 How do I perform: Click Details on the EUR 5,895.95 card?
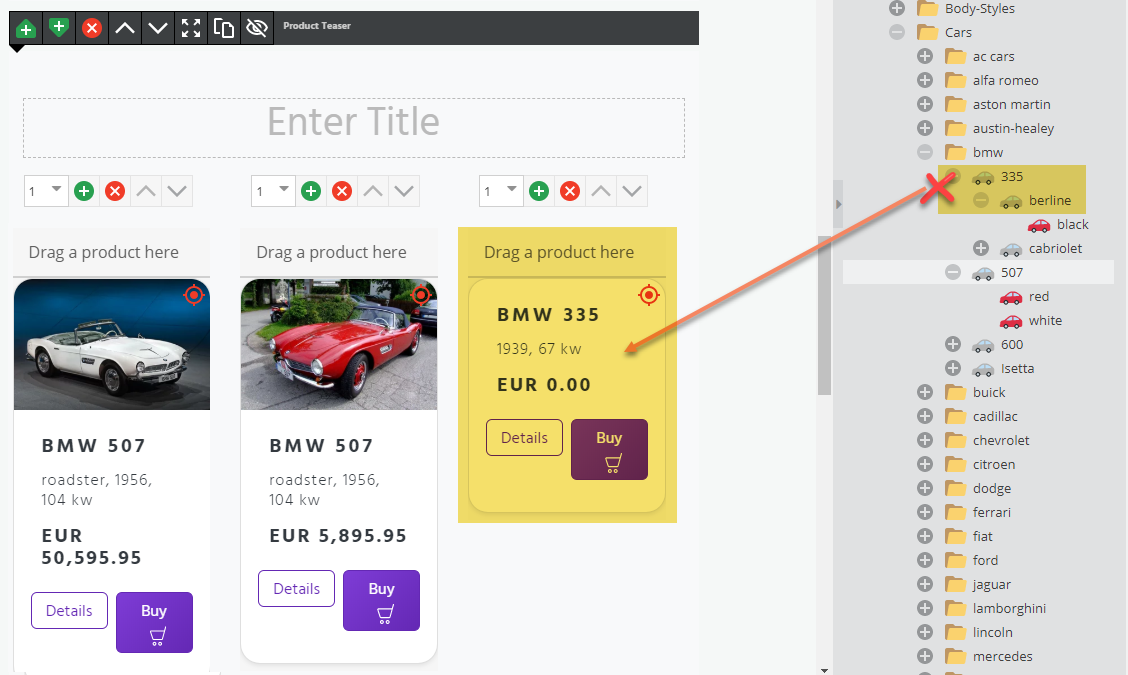[x=296, y=589]
